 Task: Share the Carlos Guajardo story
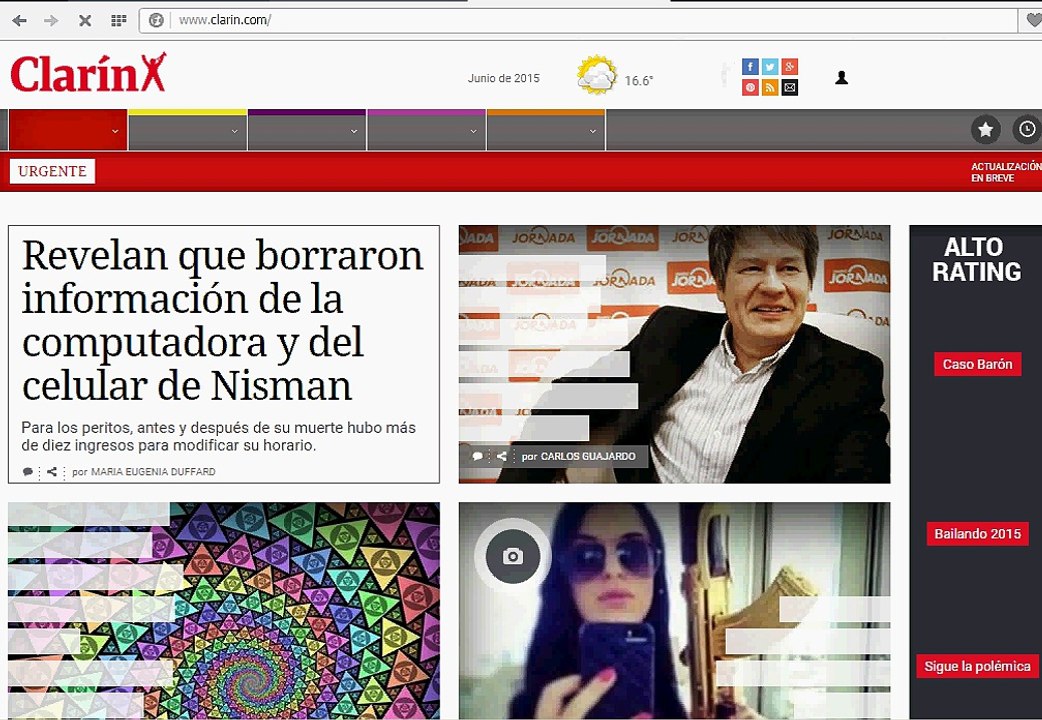[502, 456]
